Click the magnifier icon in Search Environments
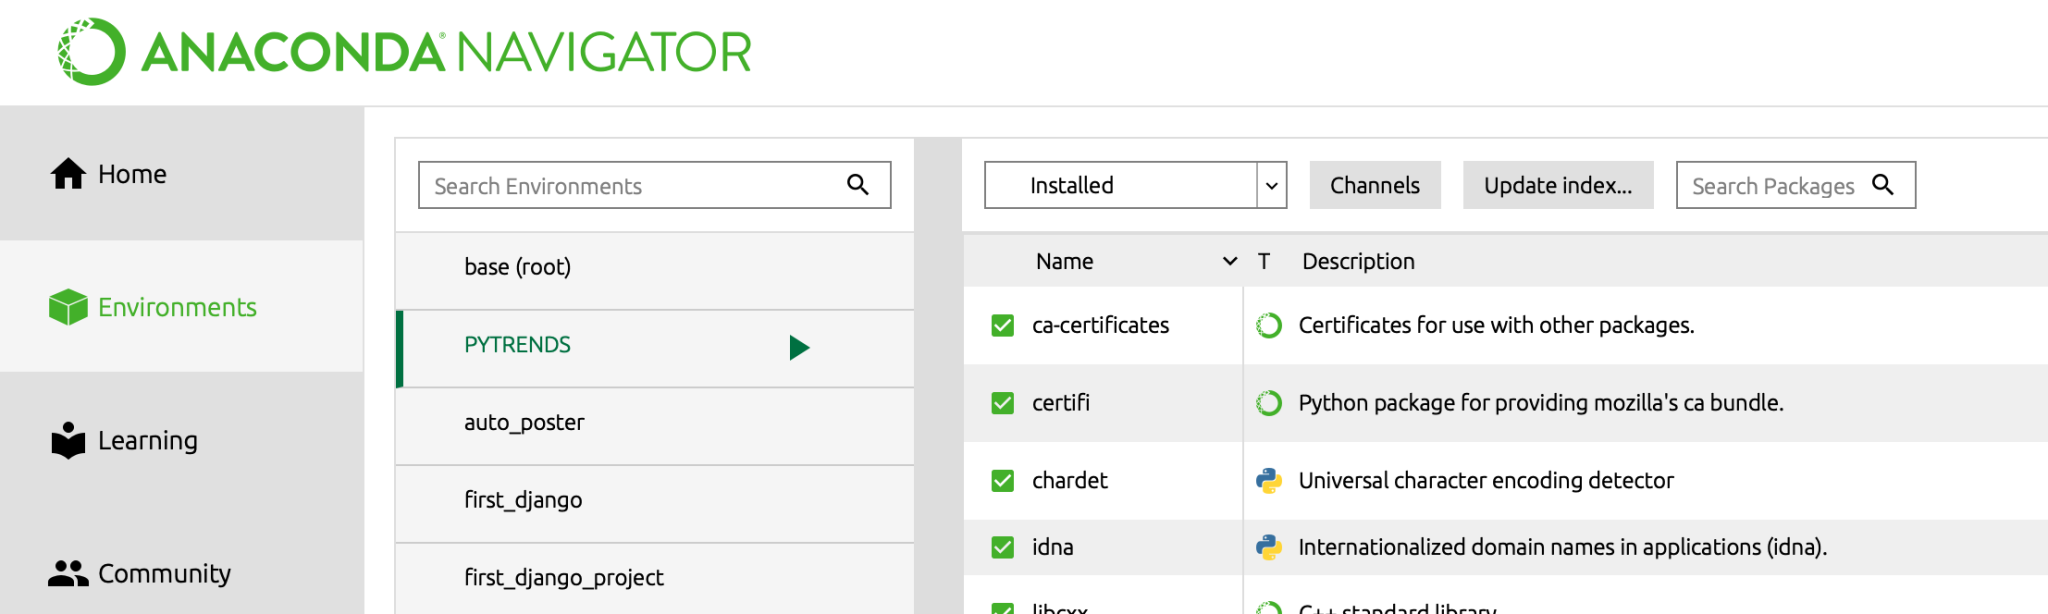Screen dimensions: 2048x614 tap(857, 185)
